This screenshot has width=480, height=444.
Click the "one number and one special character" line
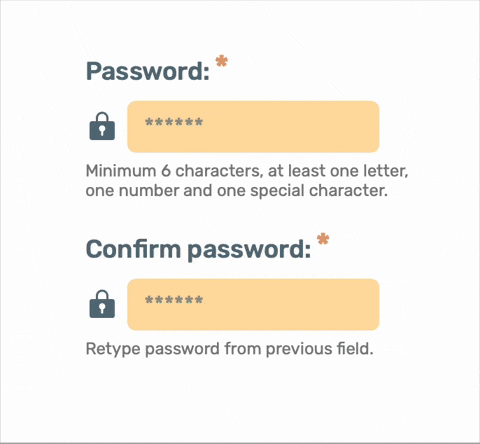click(x=237, y=191)
